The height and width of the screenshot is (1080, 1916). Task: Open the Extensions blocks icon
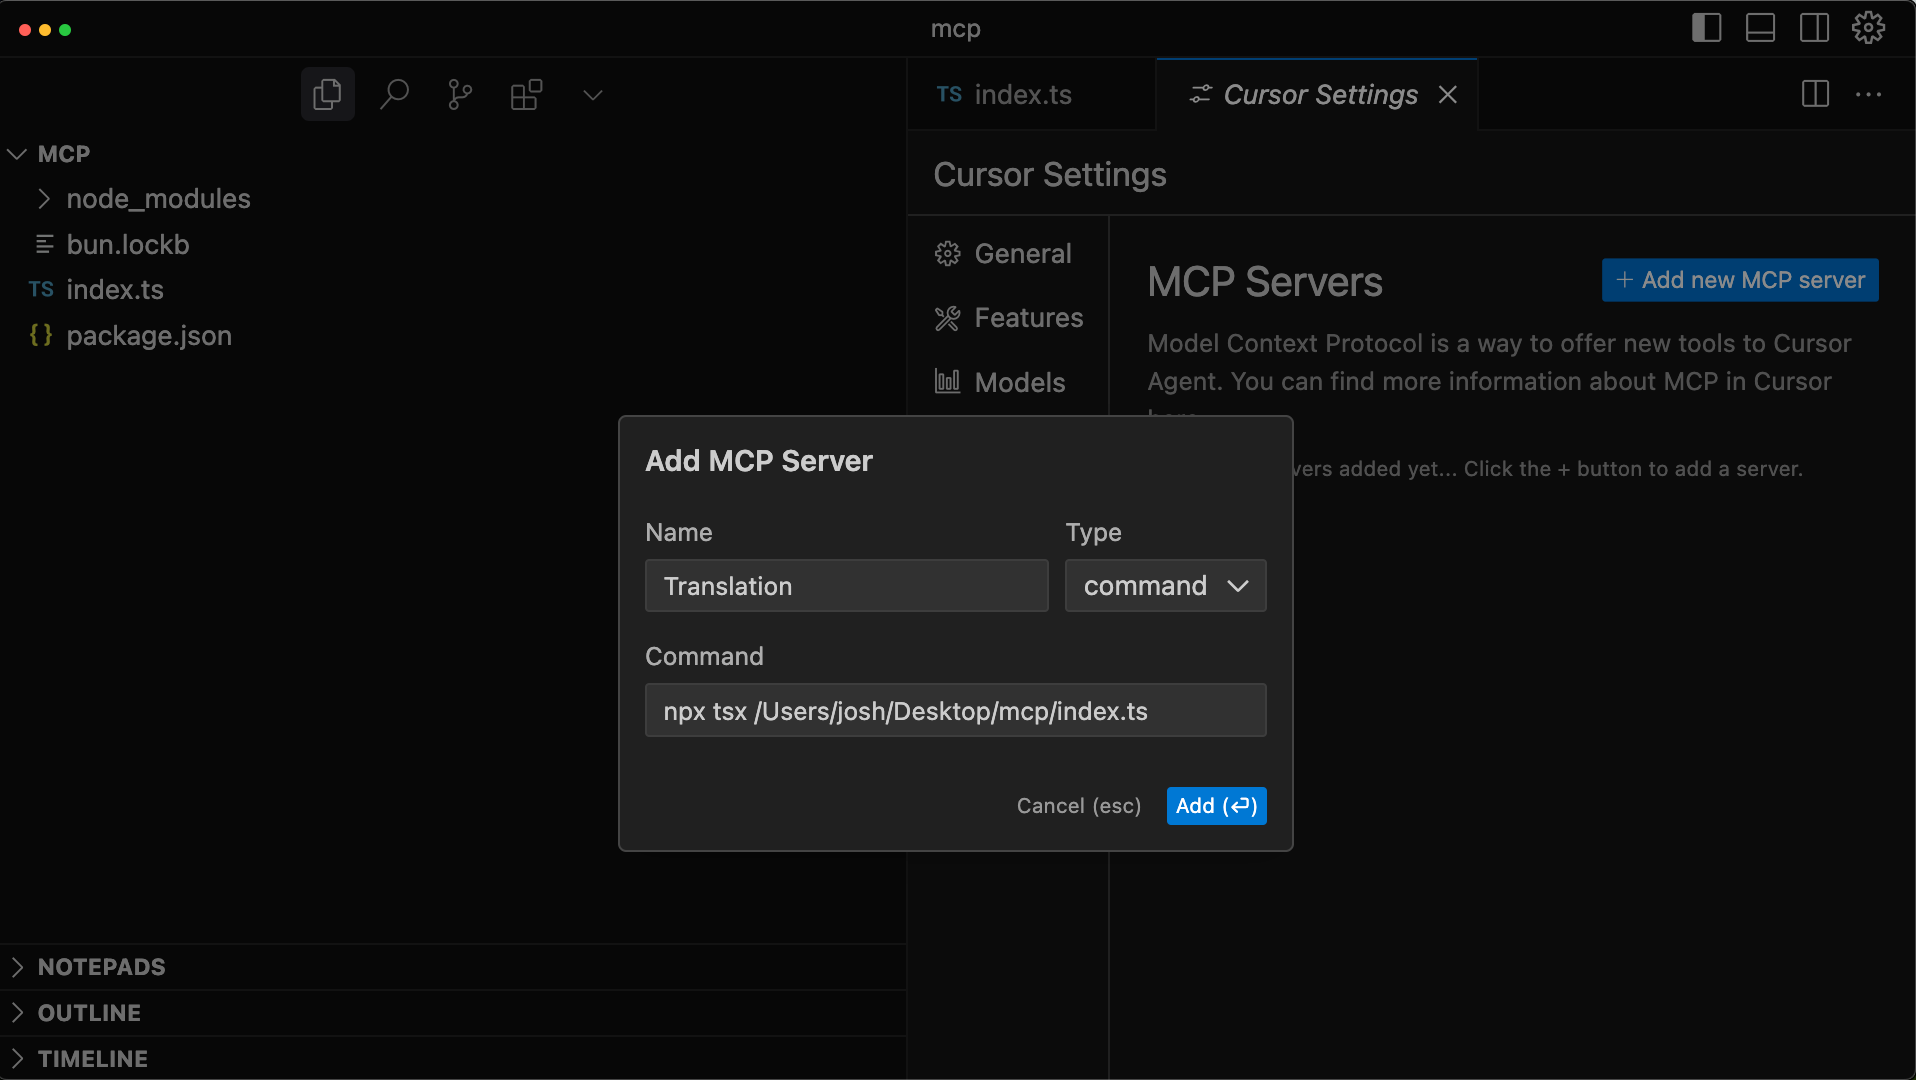526,95
